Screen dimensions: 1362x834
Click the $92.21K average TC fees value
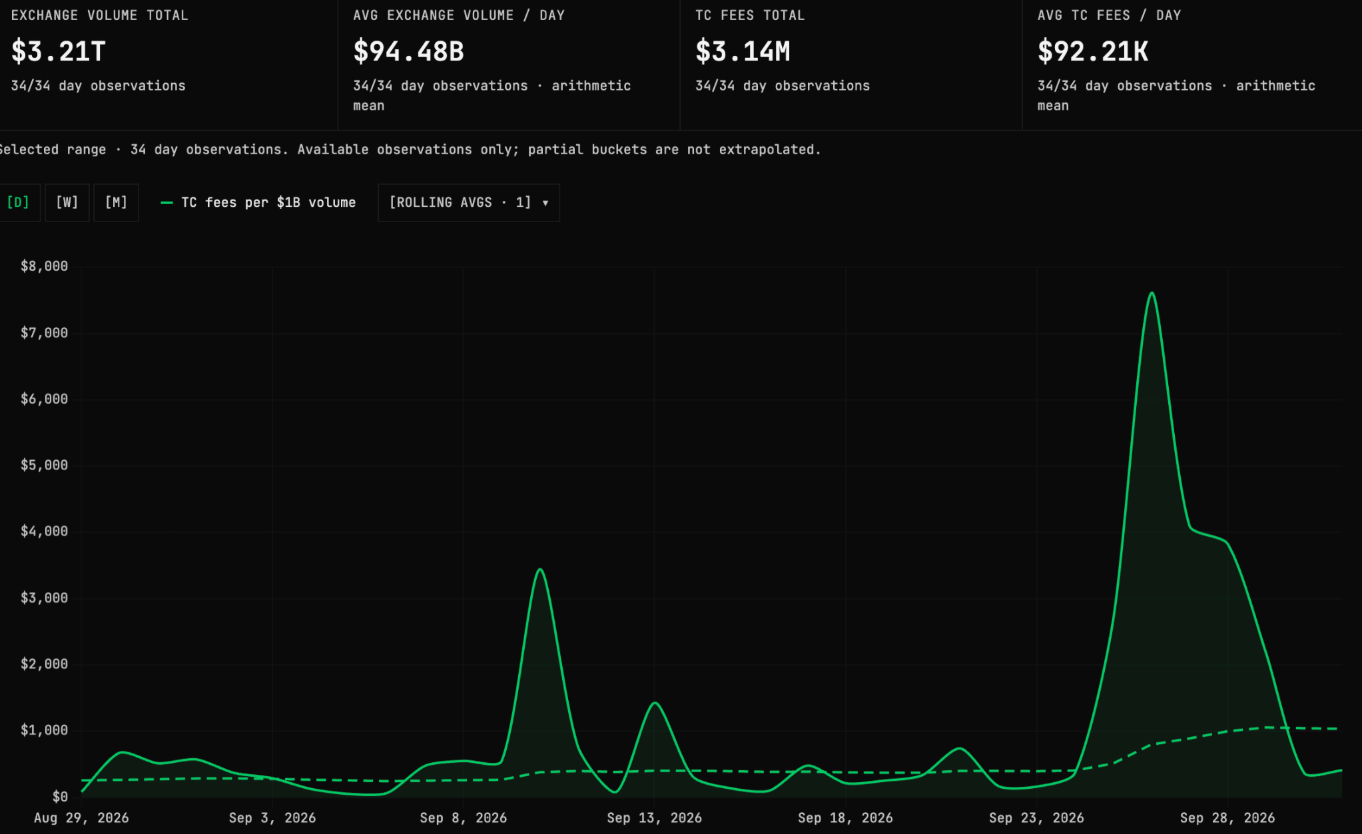[1093, 50]
